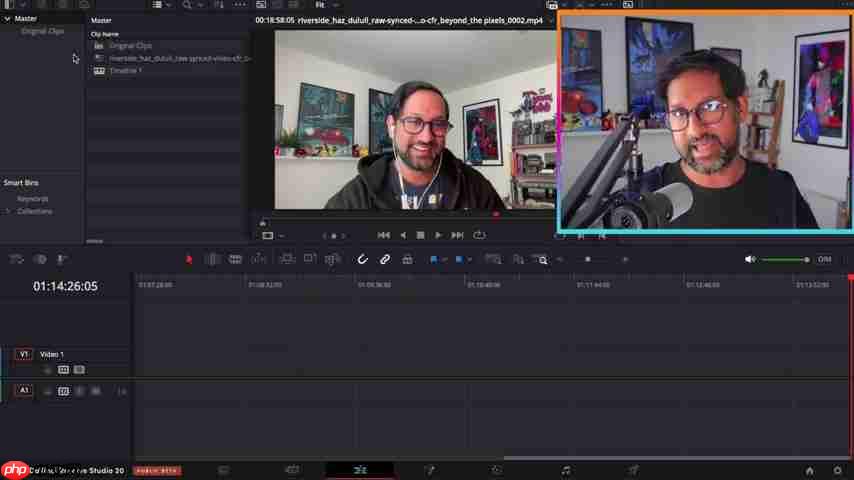Click the A1 track destination button
The height and width of the screenshot is (480, 854).
coord(23,390)
